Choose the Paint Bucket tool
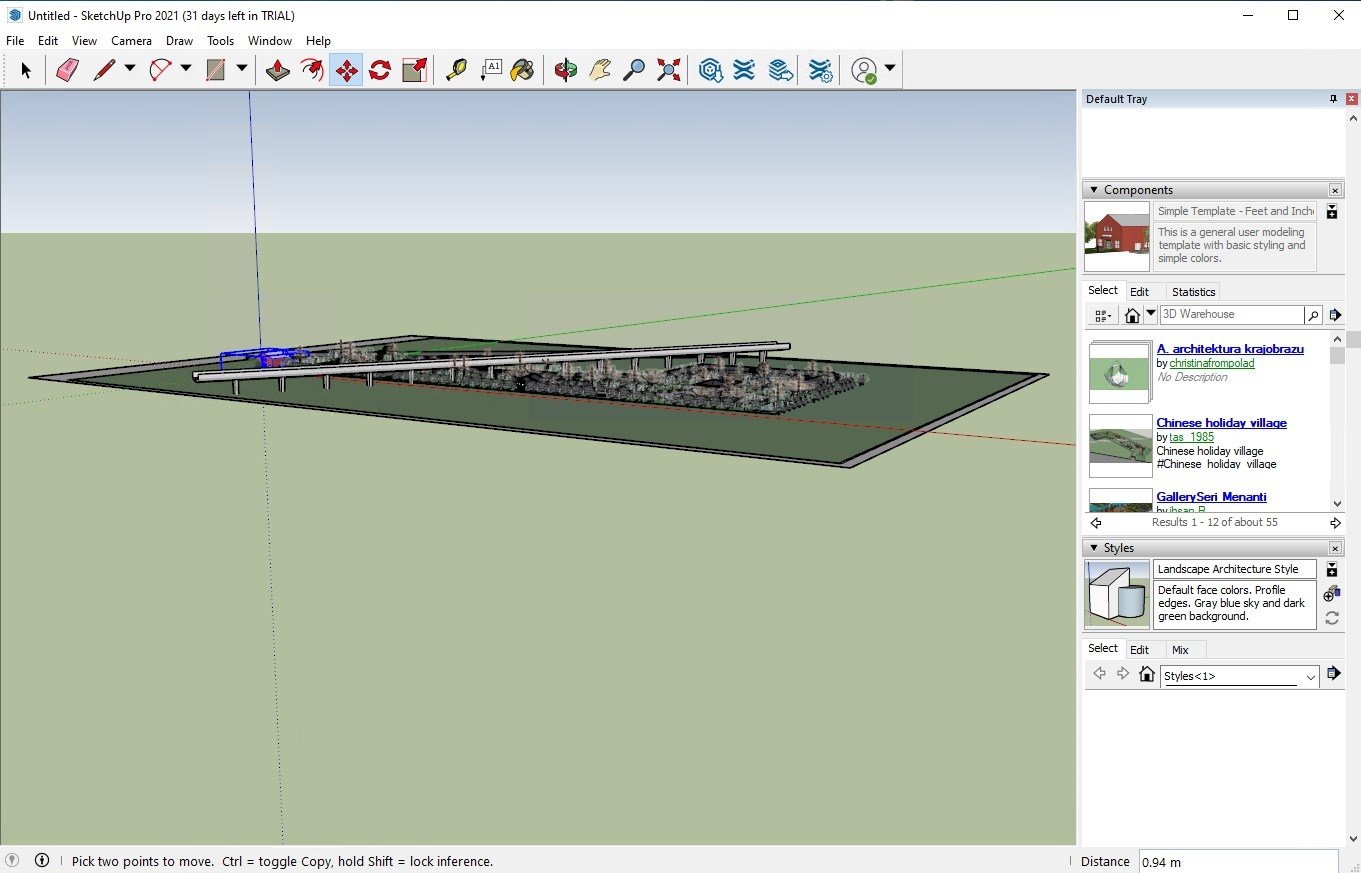The image size is (1361, 873). pos(523,70)
